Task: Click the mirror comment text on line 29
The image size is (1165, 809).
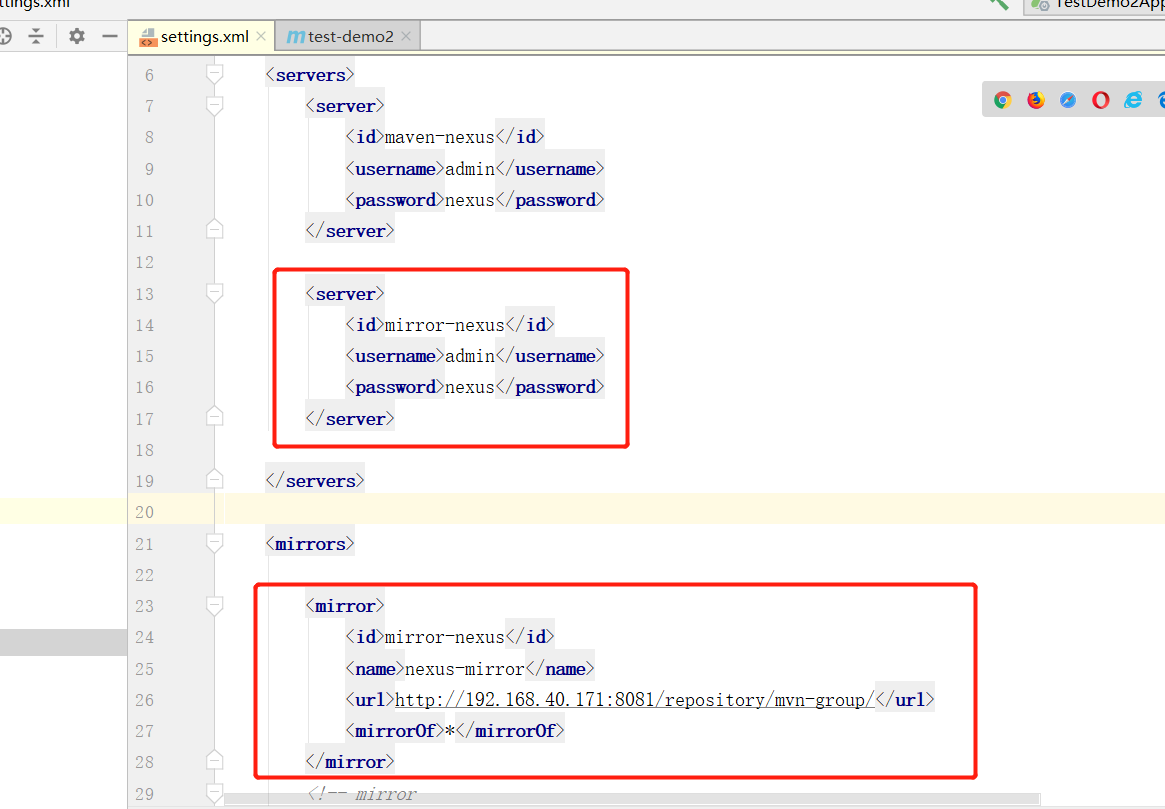Action: 363,794
